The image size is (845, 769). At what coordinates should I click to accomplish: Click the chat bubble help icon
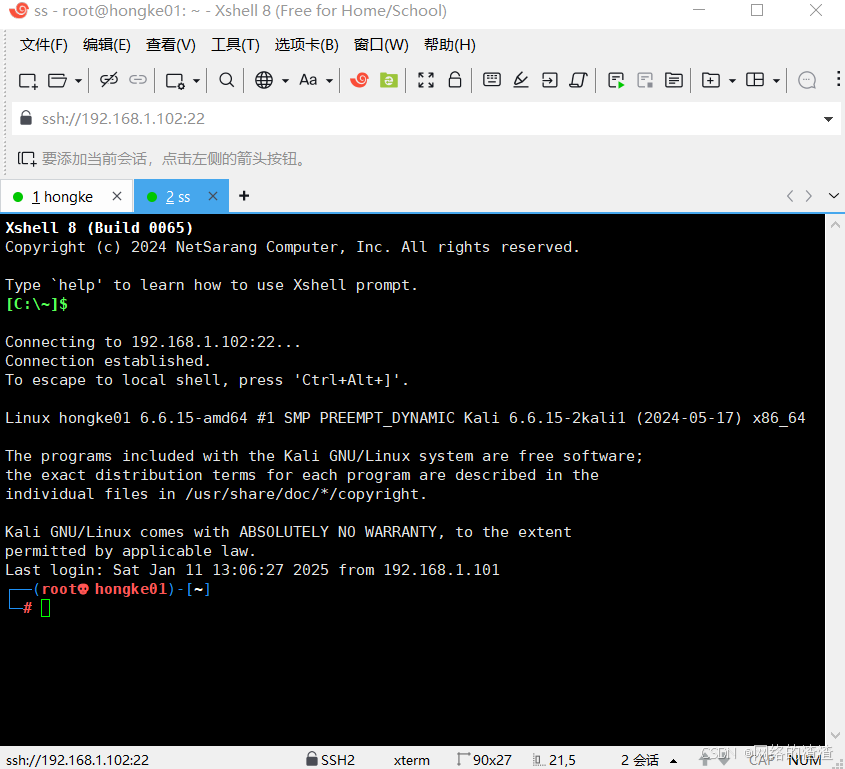[x=807, y=80]
